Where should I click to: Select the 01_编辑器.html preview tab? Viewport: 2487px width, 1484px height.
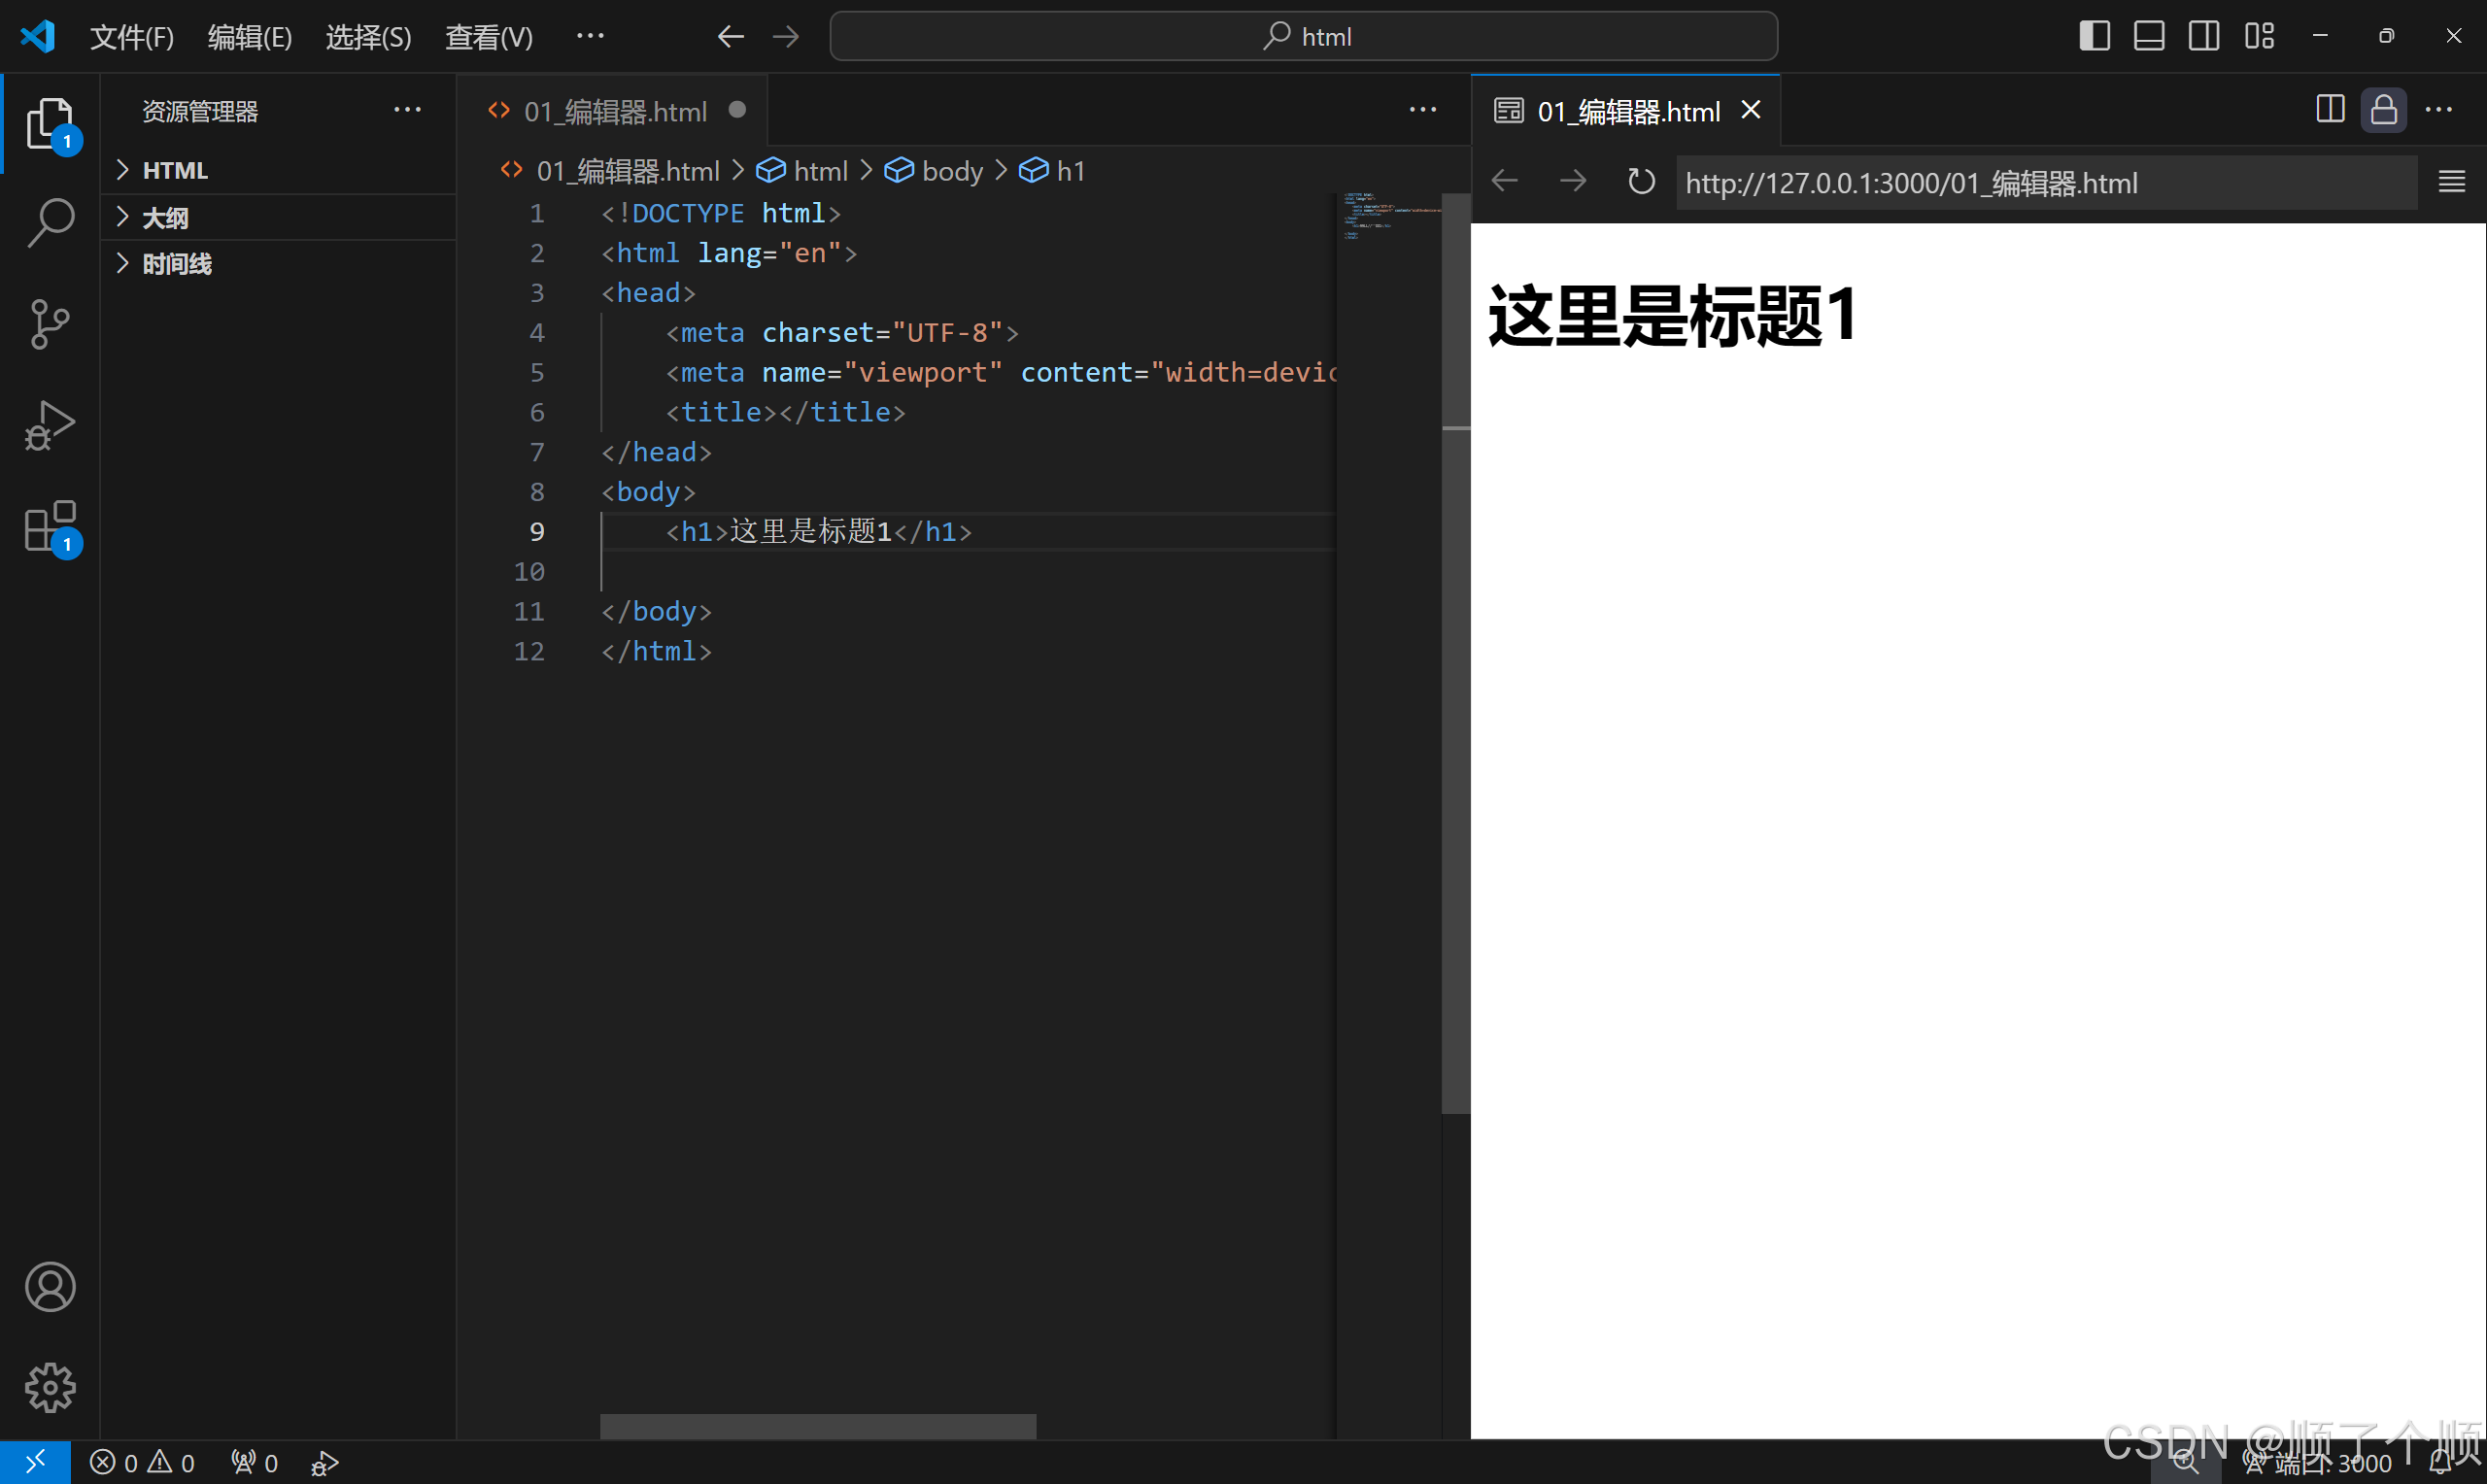point(1627,110)
